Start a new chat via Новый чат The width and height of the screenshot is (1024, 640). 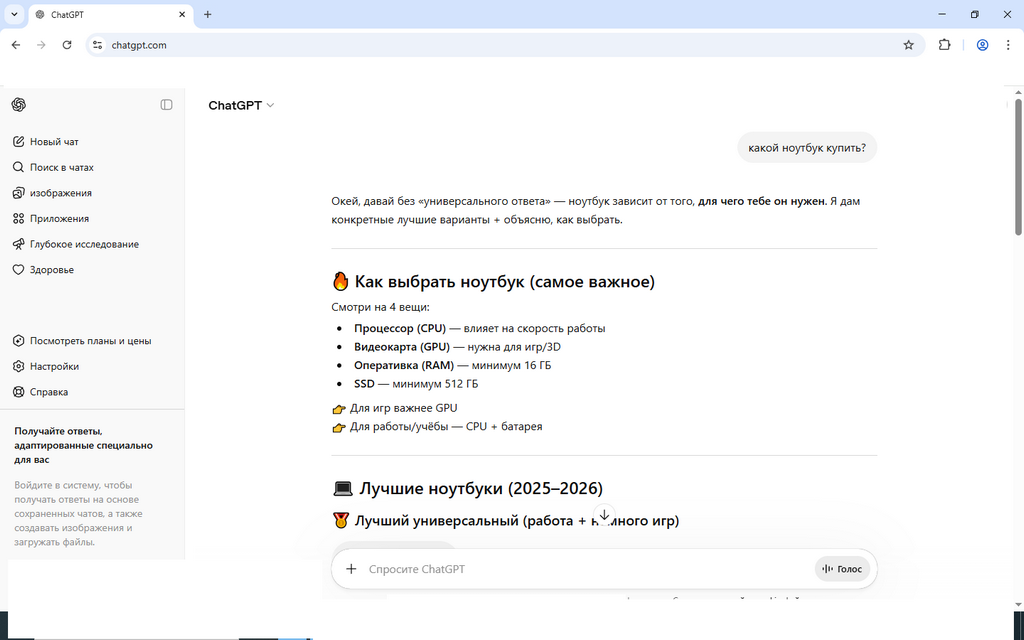53,142
